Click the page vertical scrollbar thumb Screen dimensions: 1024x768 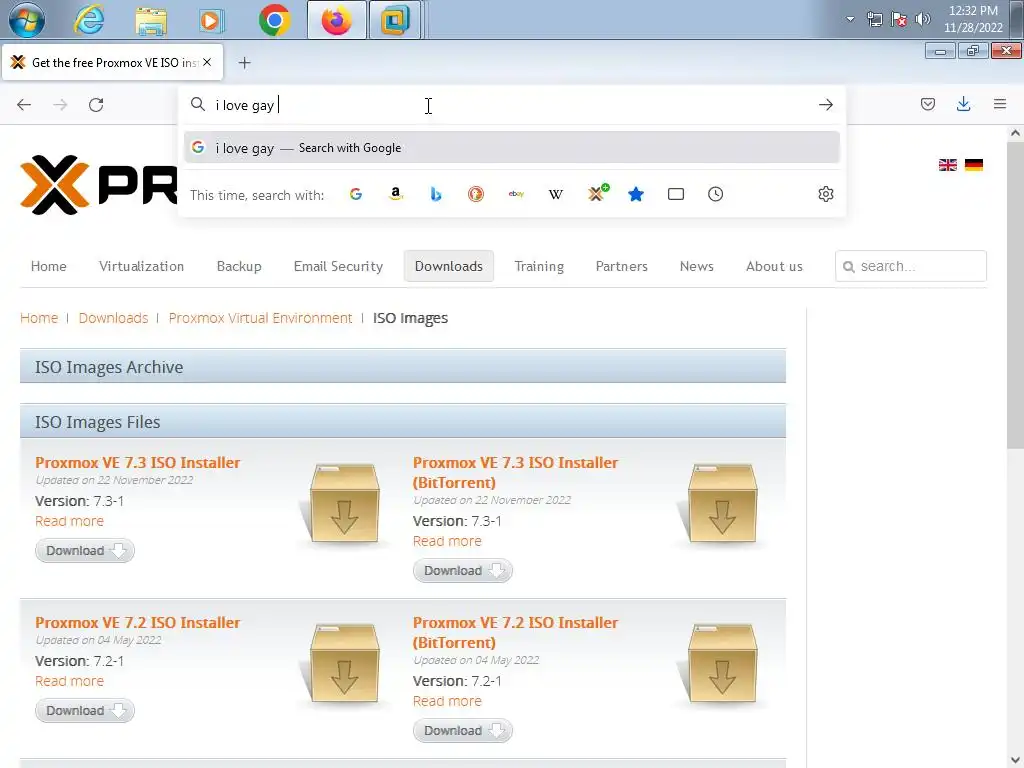tap(1015, 294)
